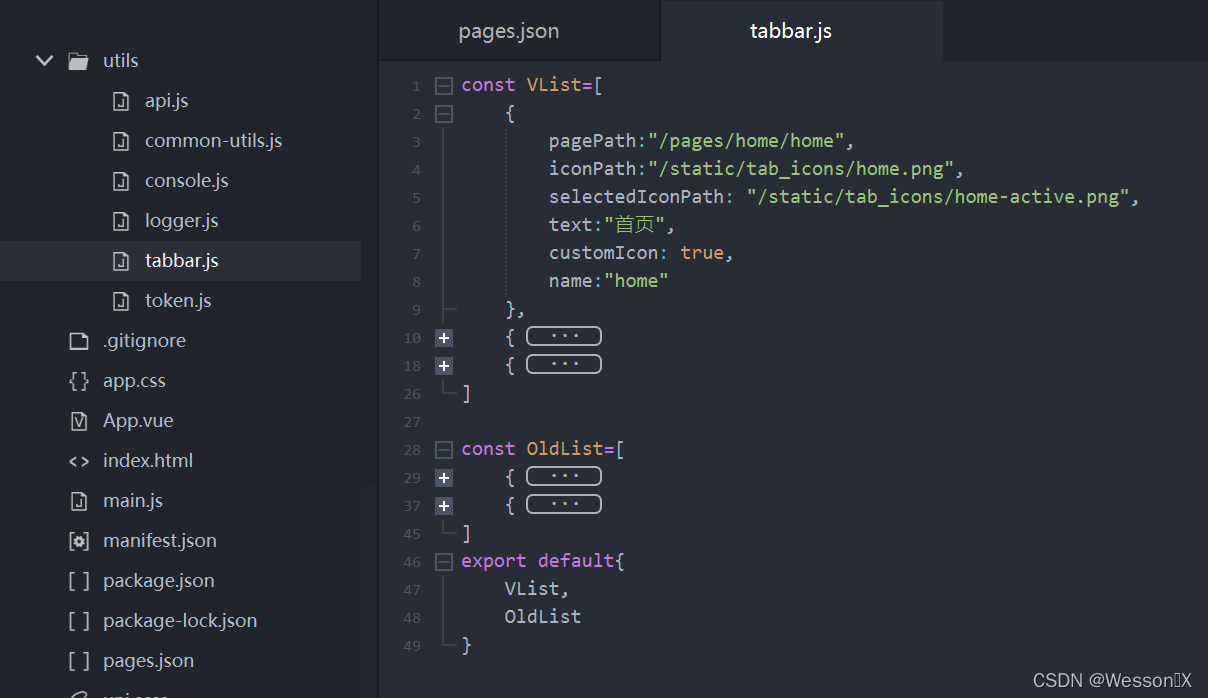Collapse the utils folder chevron

pyautogui.click(x=44, y=61)
